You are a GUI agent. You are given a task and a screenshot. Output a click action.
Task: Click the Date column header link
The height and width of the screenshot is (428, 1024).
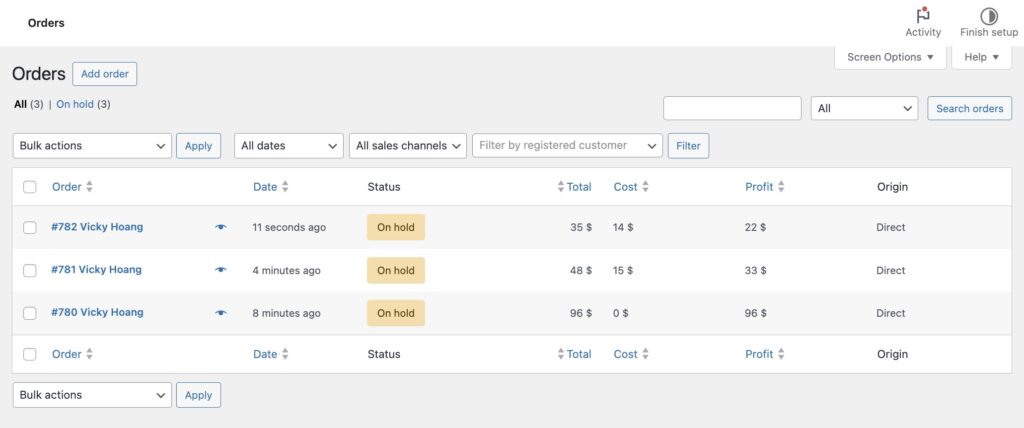pyautogui.click(x=265, y=187)
